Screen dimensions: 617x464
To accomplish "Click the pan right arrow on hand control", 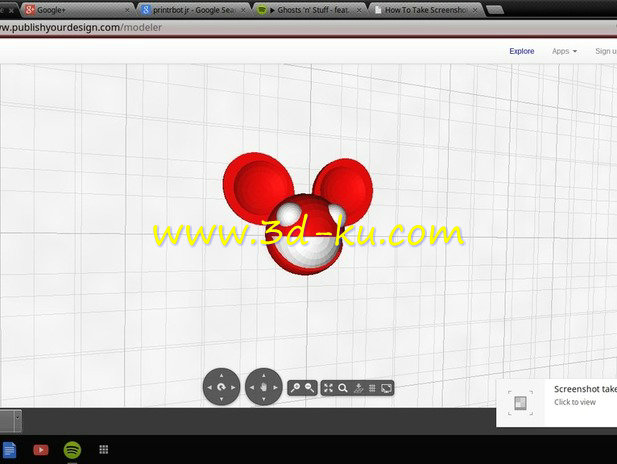I will pos(275,388).
